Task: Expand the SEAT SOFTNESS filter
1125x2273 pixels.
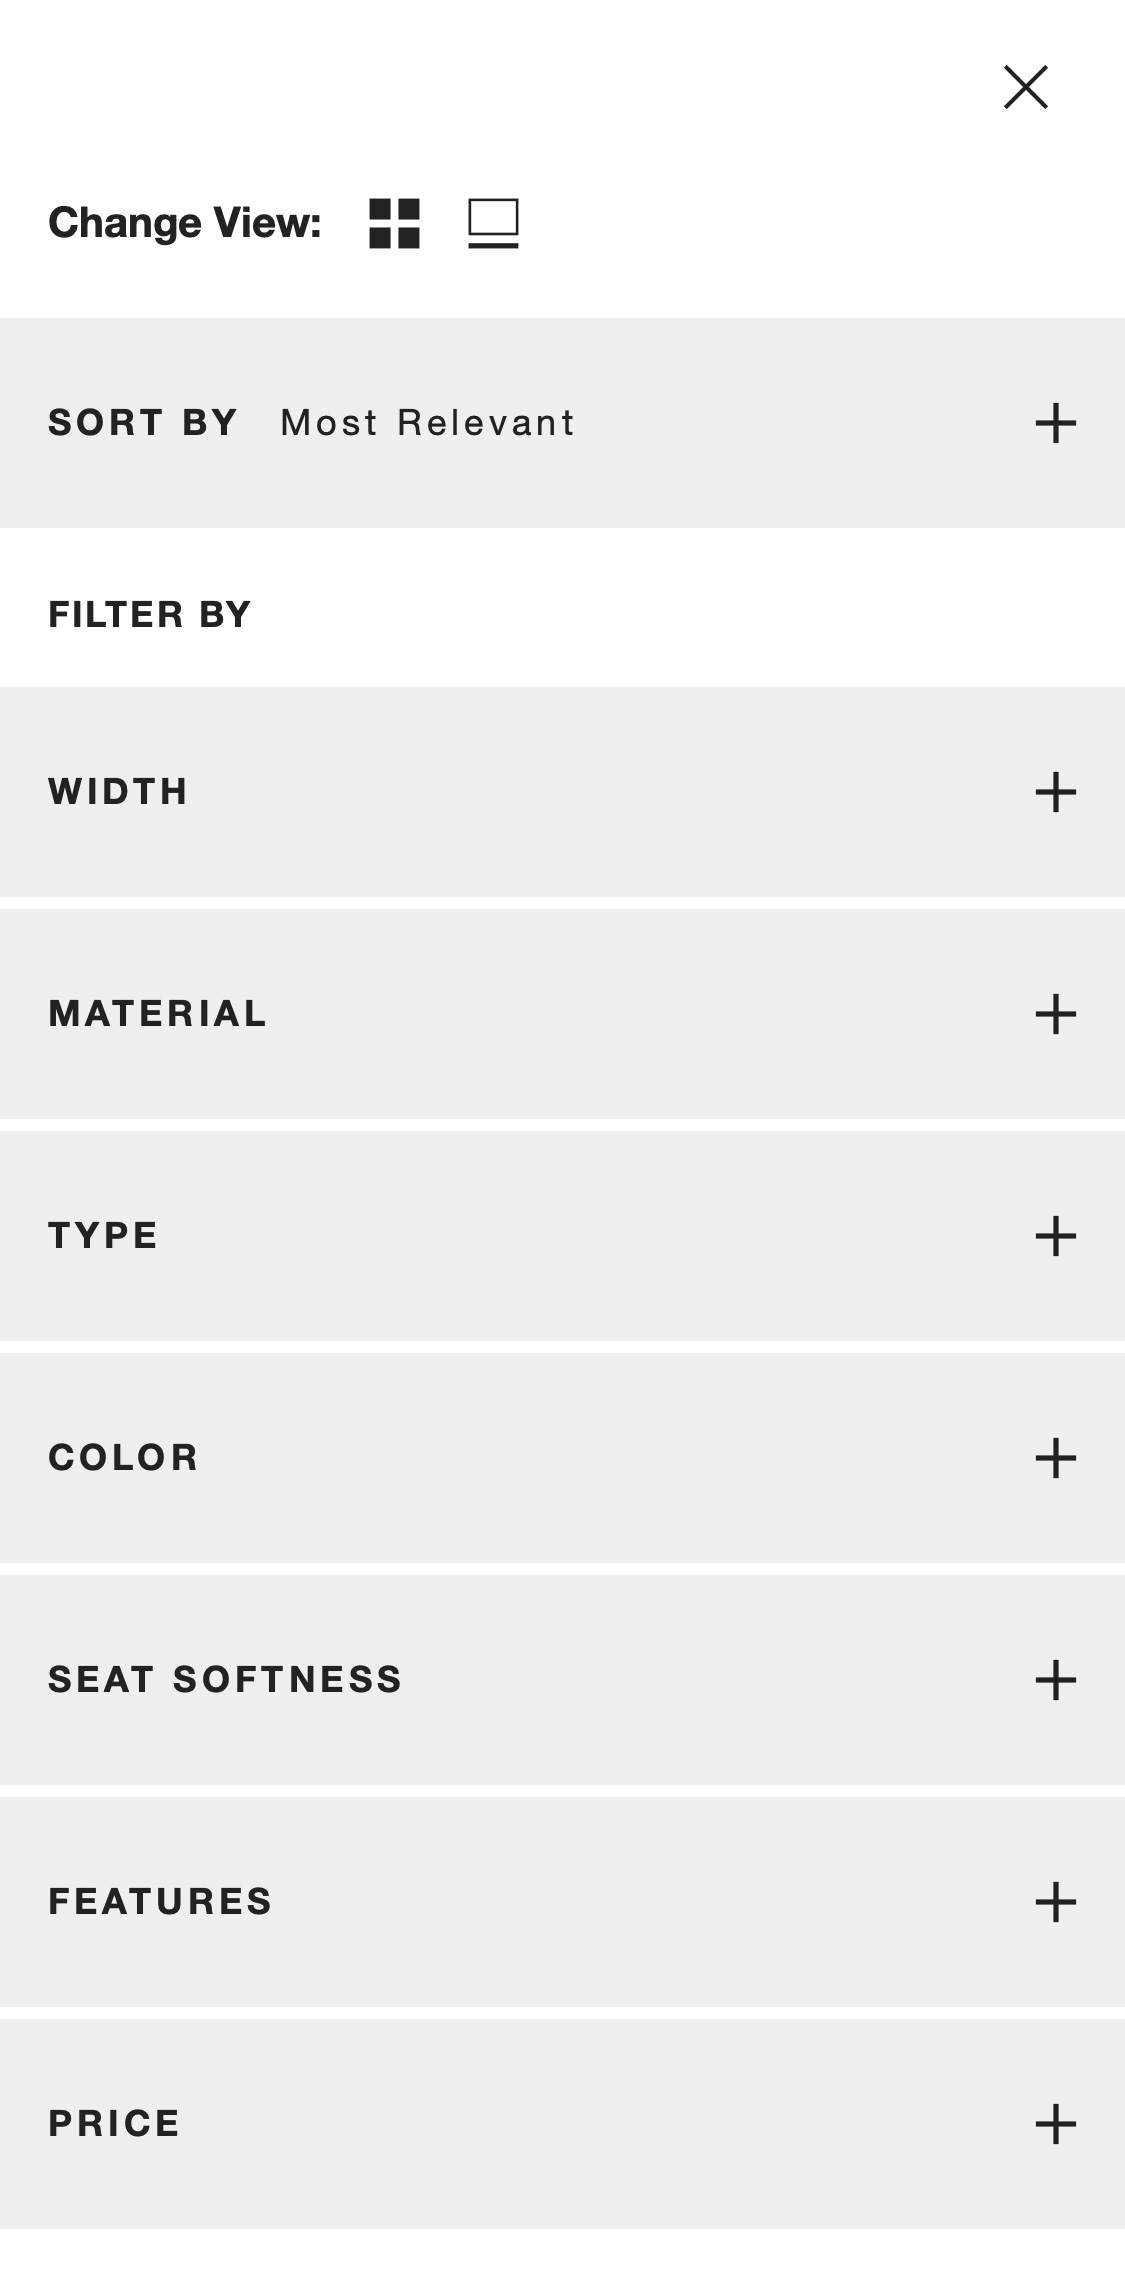Action: [x=1054, y=1681]
